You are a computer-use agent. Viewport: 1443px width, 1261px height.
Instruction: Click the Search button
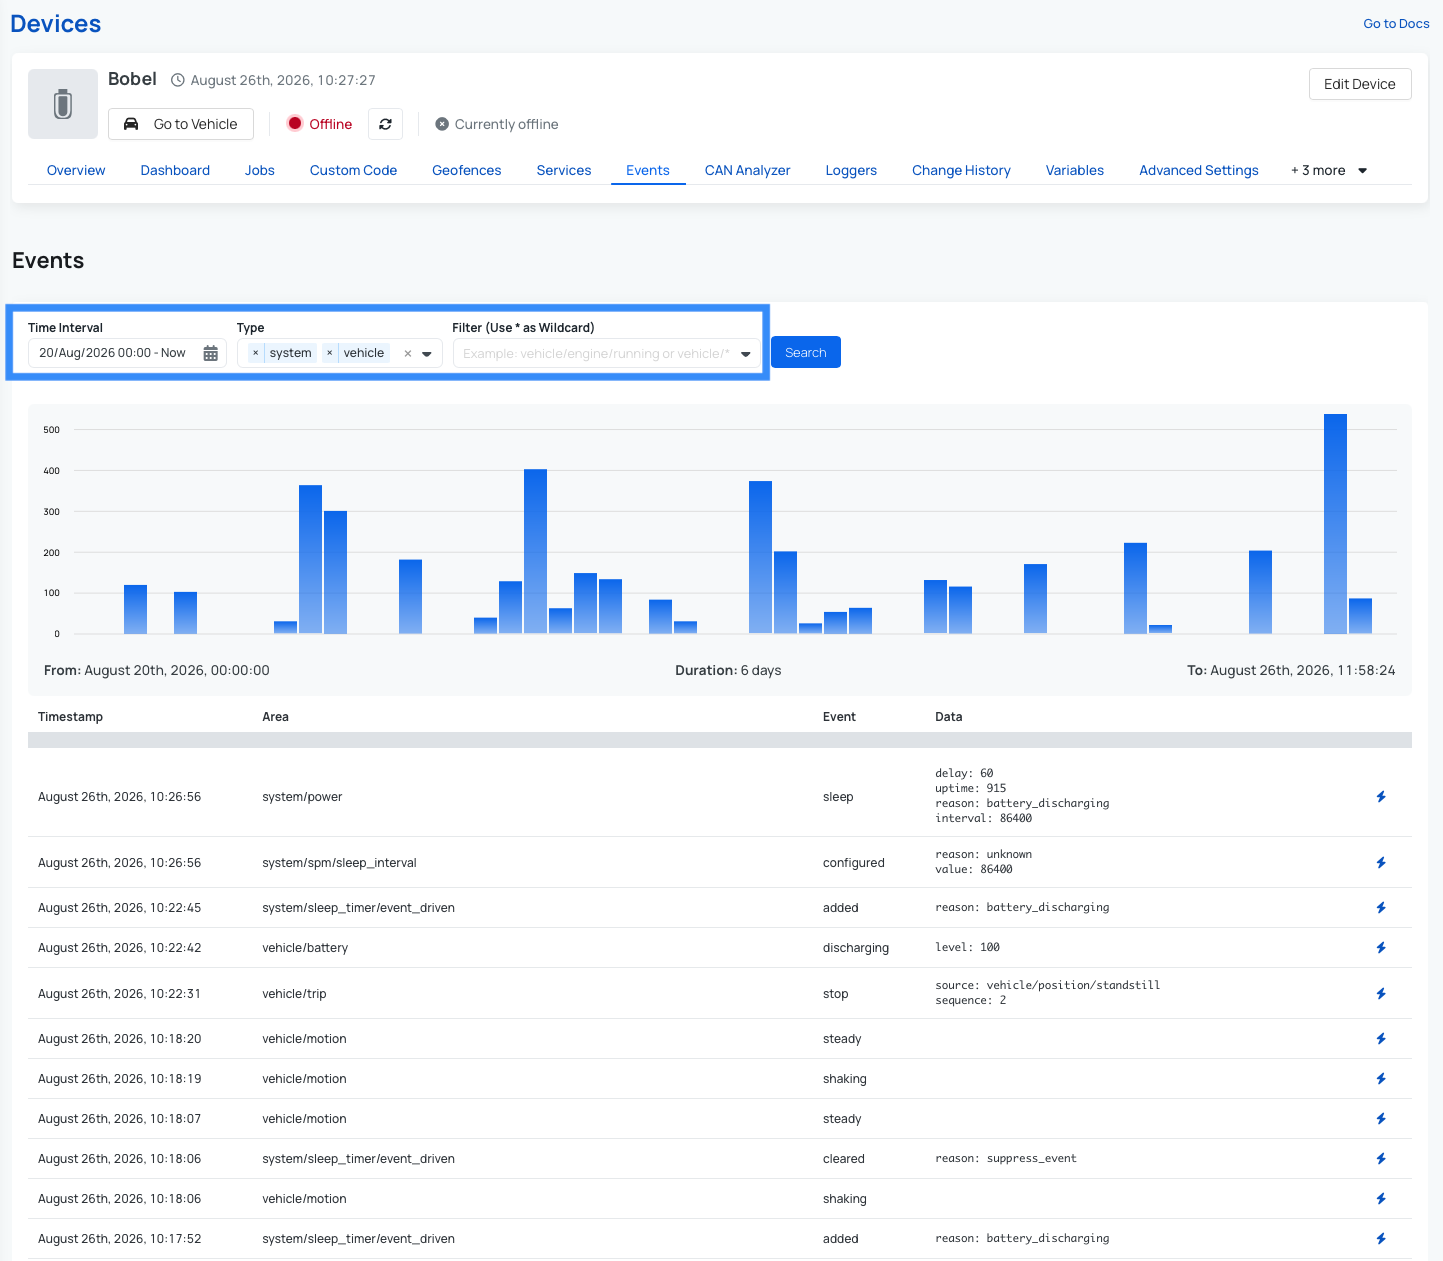806,352
